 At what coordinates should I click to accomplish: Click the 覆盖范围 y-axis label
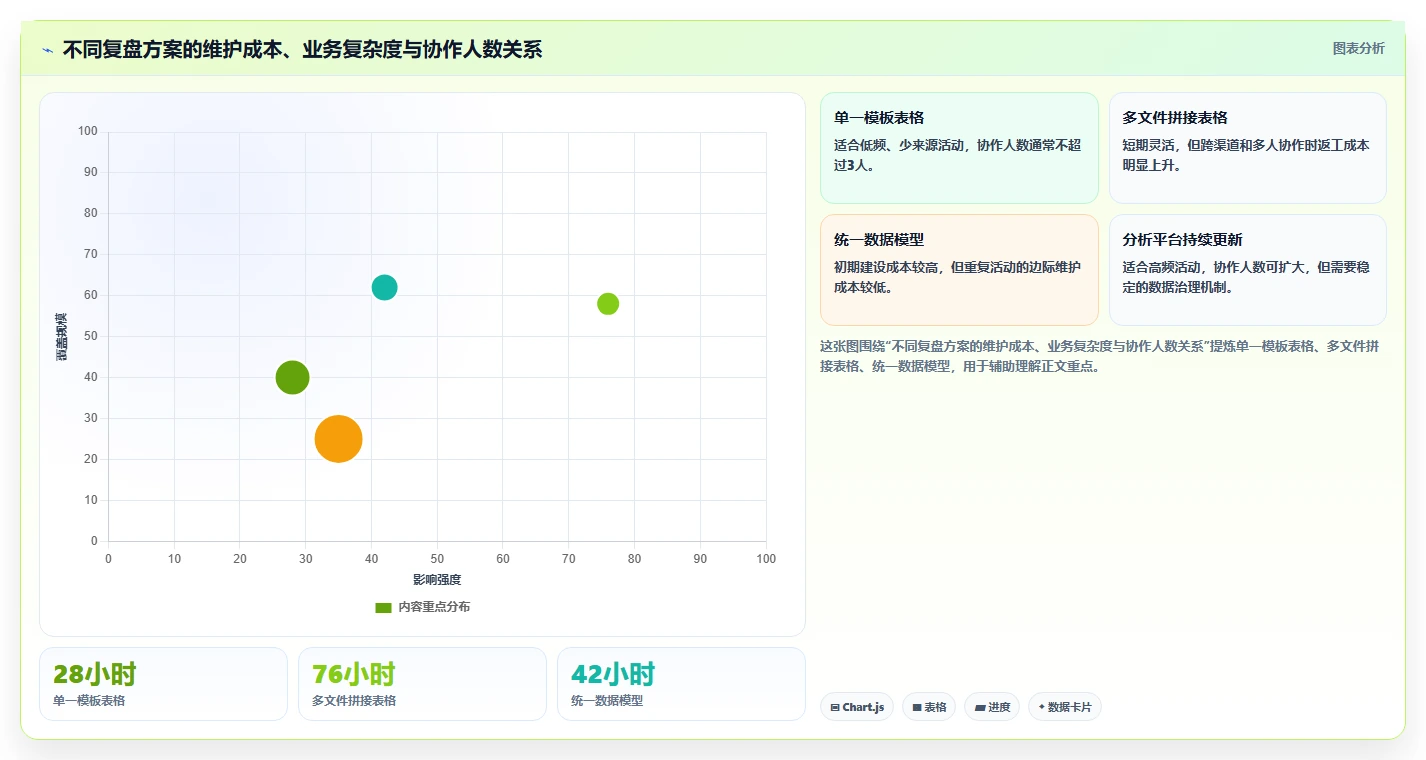tap(62, 336)
